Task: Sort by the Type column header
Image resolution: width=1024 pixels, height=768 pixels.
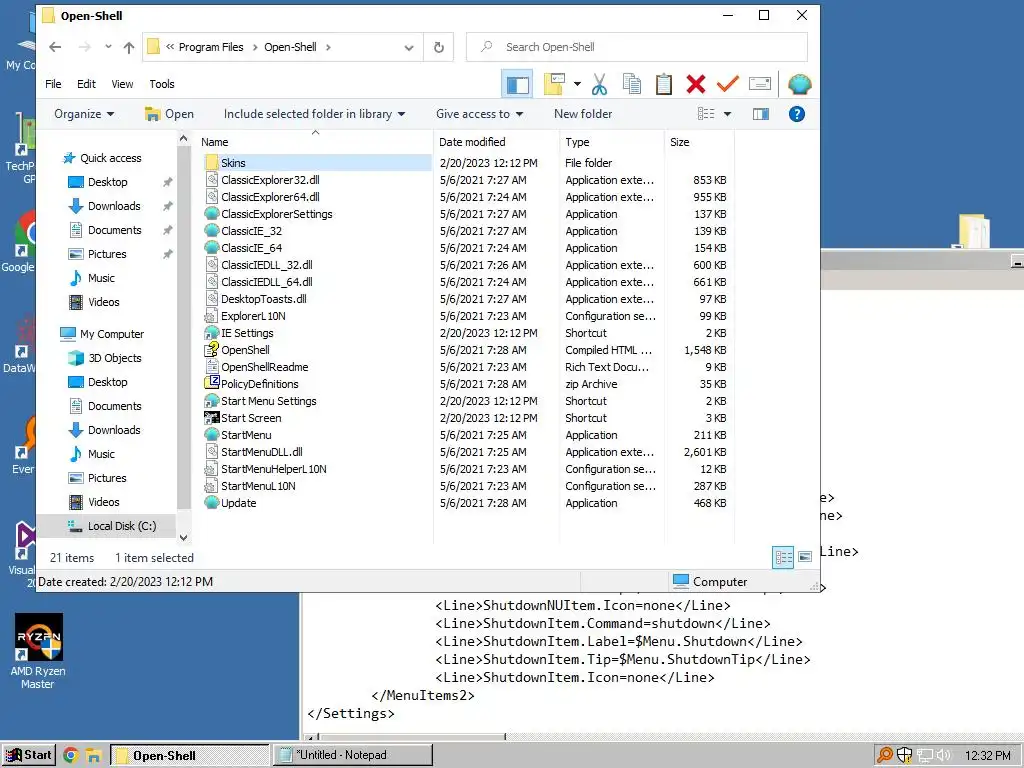Action: 577,142
